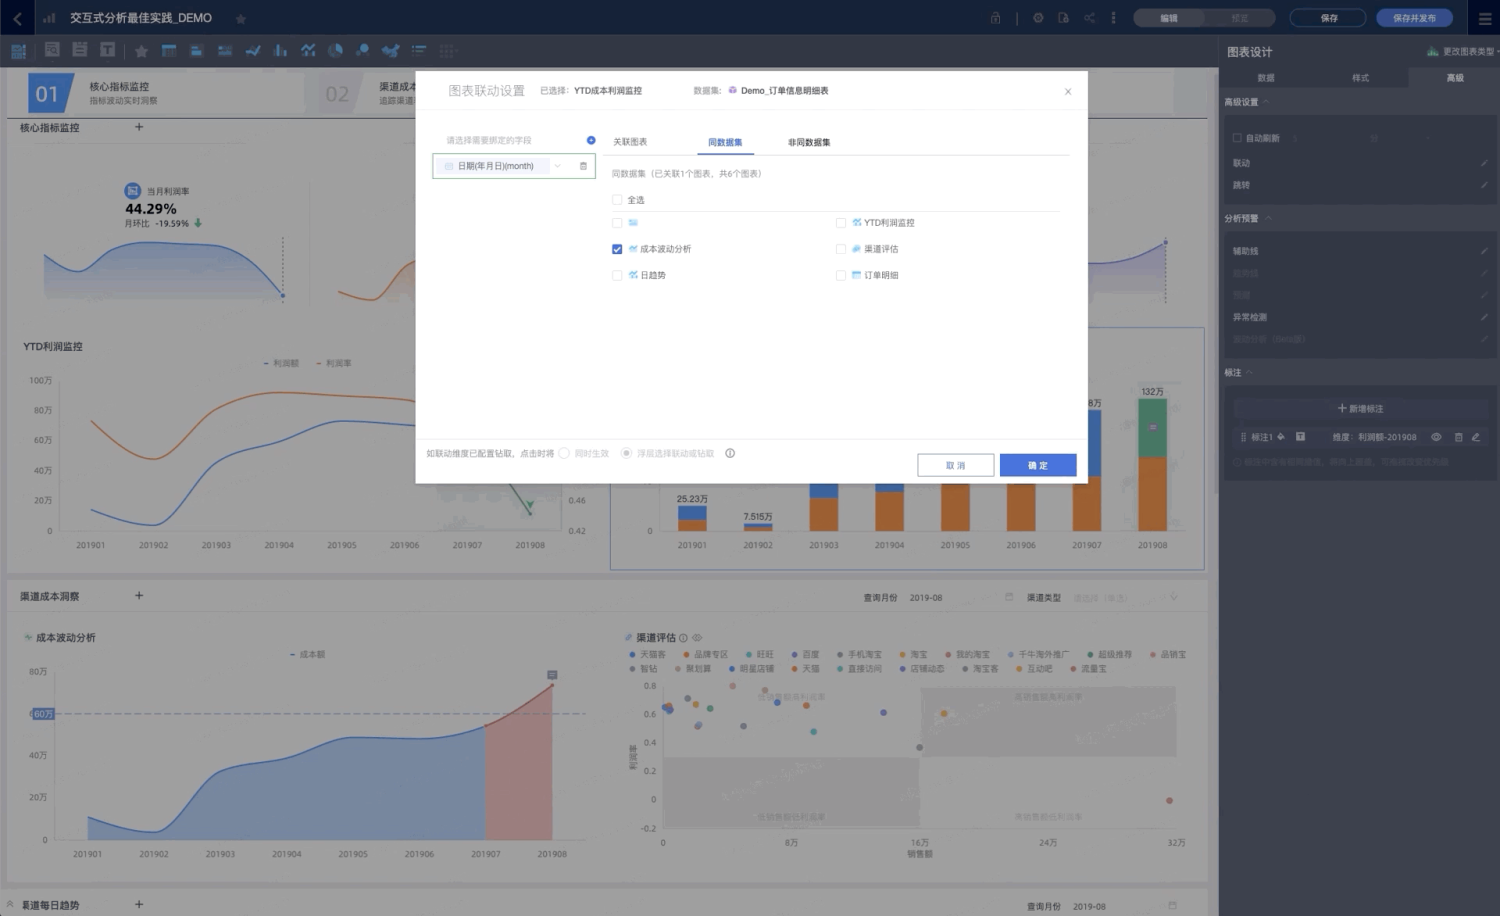
Task: Open more chart types grid icon
Action: [x=448, y=50]
